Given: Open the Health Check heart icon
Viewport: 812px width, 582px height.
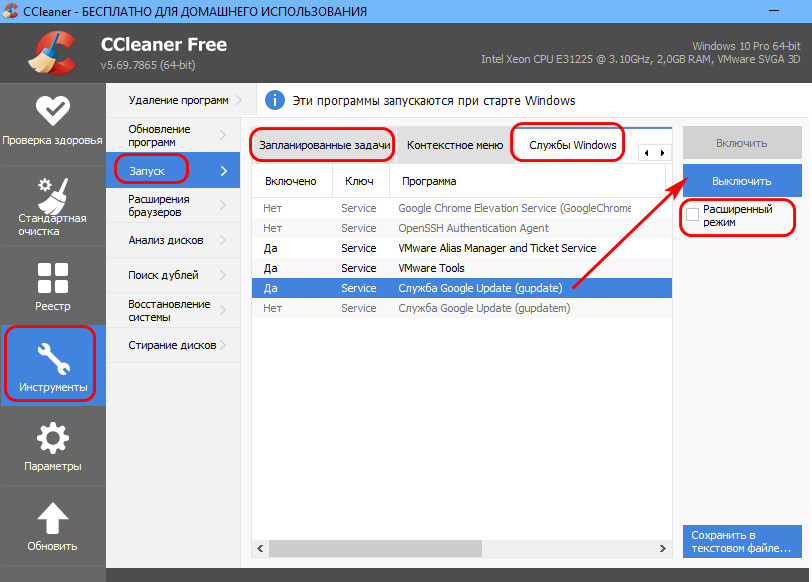Looking at the screenshot, I should [x=52, y=111].
